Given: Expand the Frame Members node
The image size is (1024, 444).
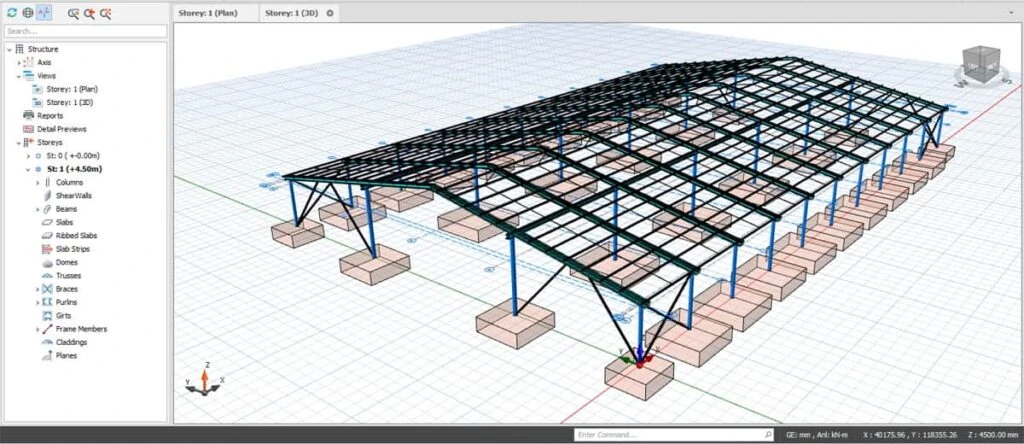Looking at the screenshot, I should click(37, 329).
